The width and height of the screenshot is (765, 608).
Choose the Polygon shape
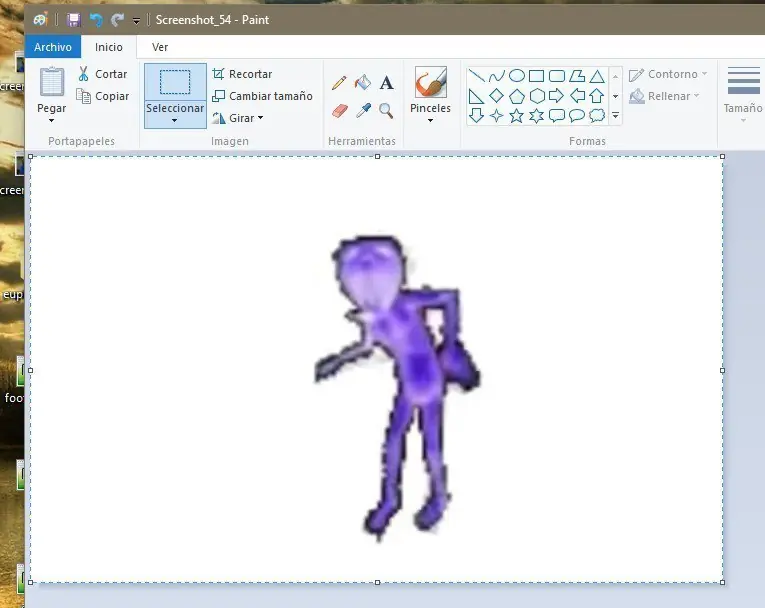click(577, 76)
